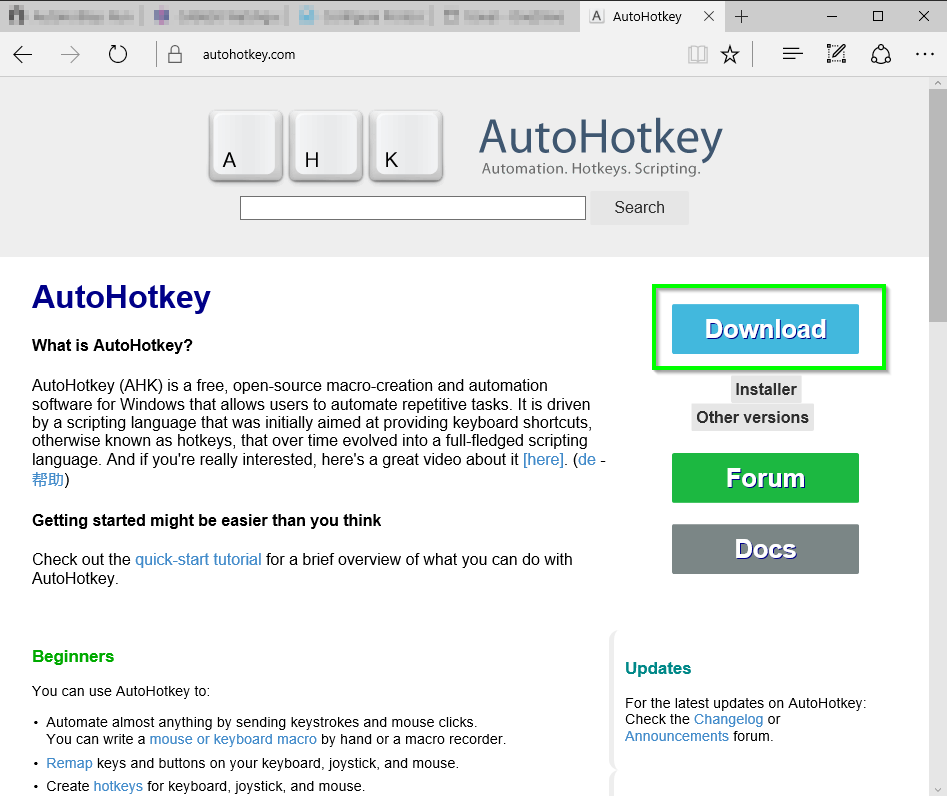Screen dimensions: 947x796
Task: Follow the [here] video link
Action: coord(544,460)
